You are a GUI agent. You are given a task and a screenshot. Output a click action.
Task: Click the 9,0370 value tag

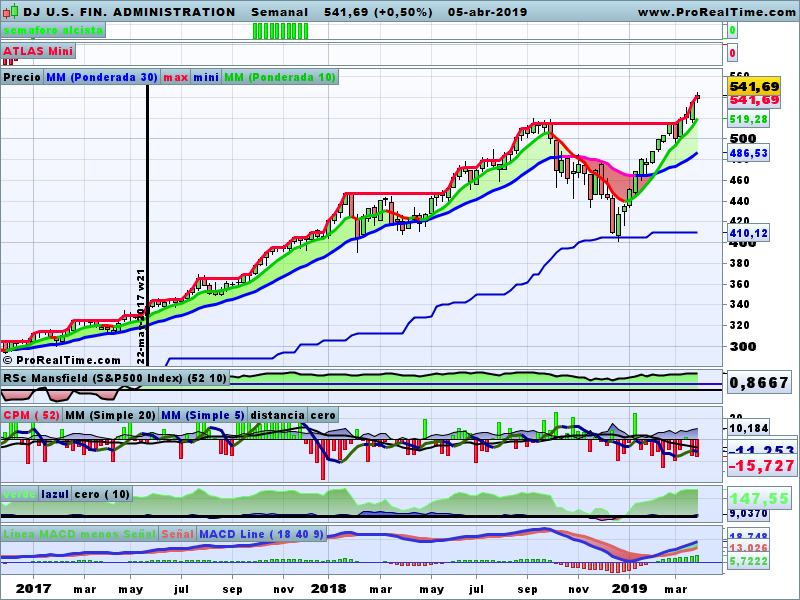pyautogui.click(x=748, y=513)
